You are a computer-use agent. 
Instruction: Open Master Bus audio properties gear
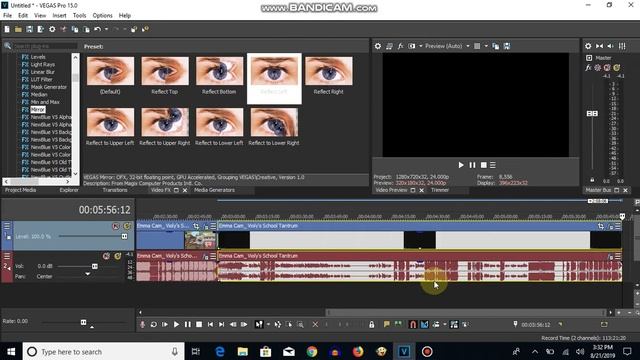588,46
